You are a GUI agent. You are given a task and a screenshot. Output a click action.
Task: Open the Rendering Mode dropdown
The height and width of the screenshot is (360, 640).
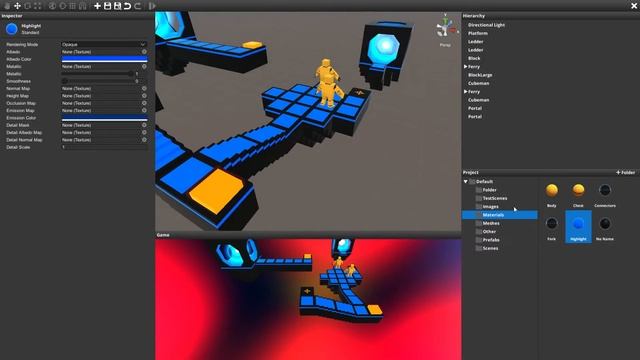point(104,44)
